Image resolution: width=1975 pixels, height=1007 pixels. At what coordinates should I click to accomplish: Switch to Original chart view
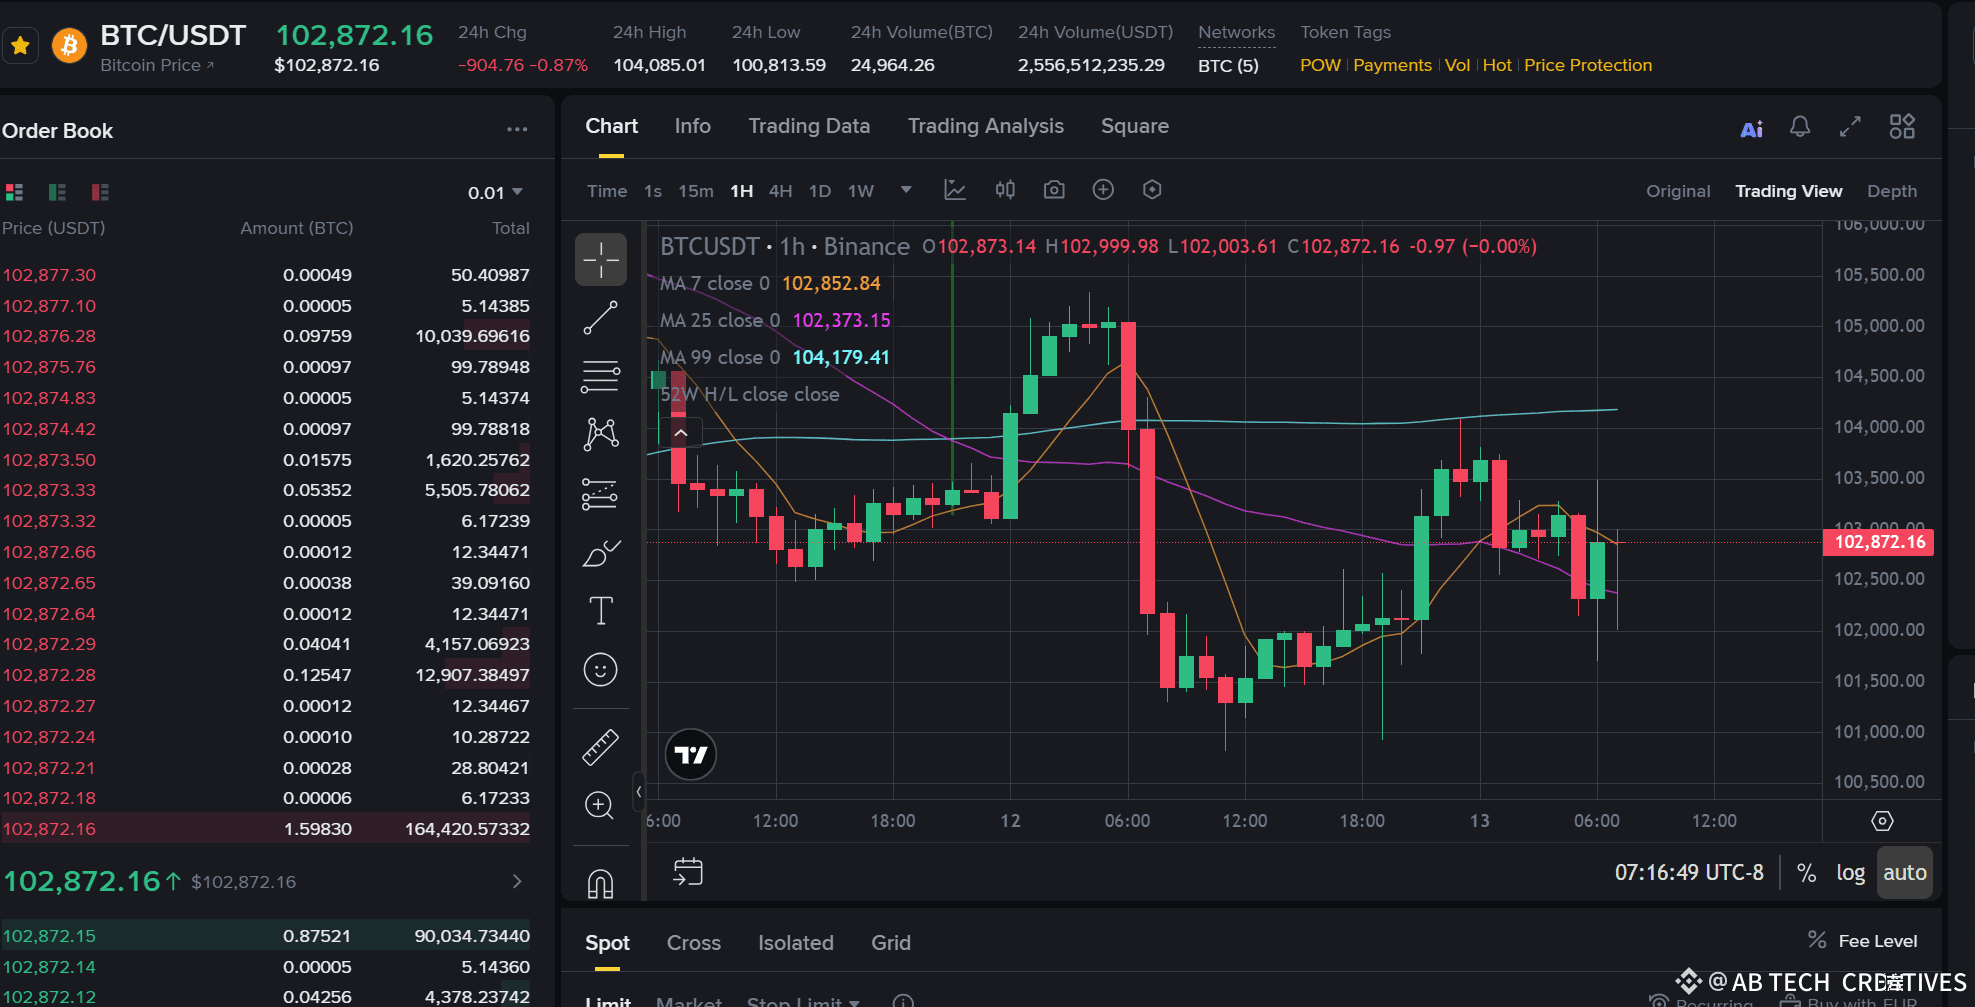1678,191
